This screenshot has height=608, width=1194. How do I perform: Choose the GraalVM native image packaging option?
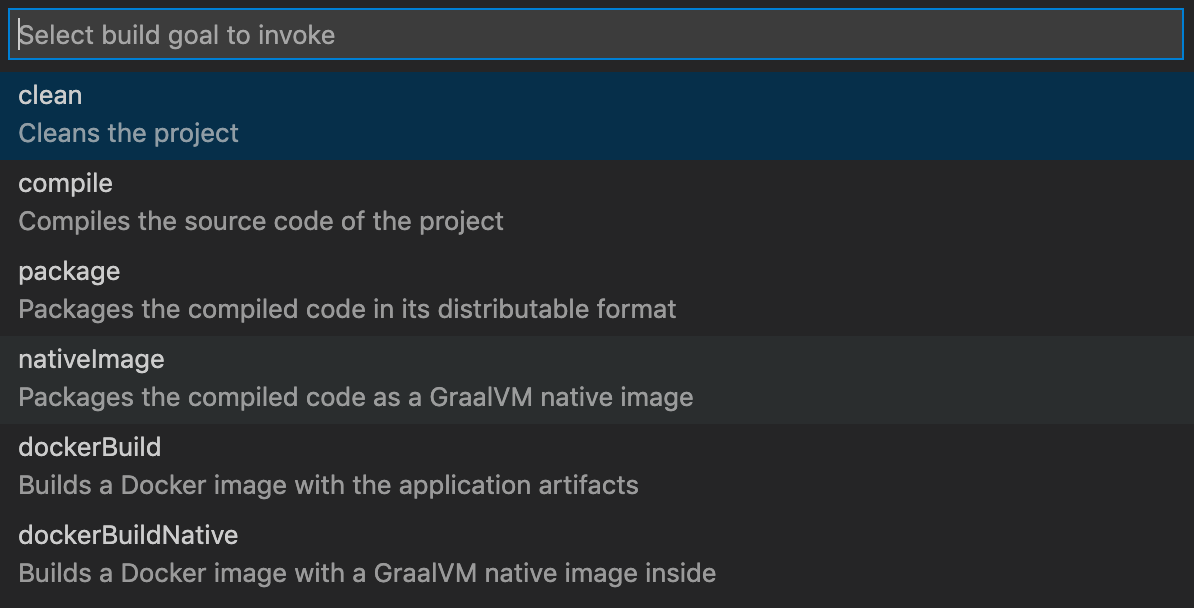point(597,380)
